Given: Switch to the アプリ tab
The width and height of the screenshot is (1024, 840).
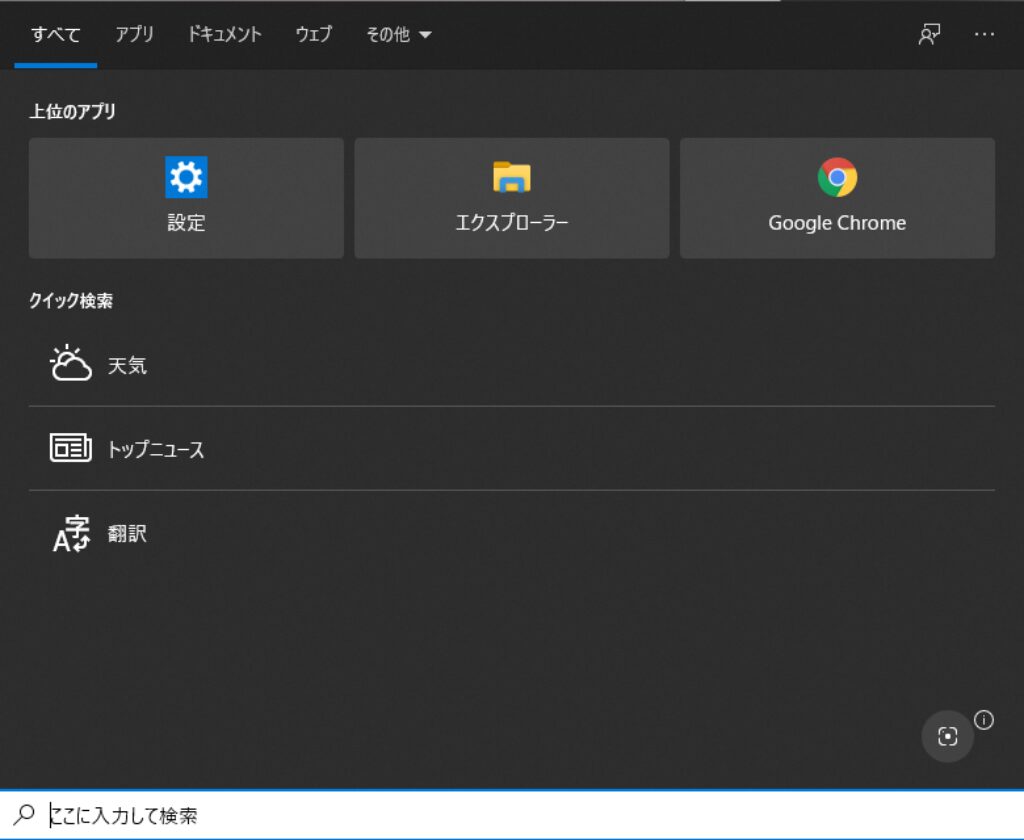Looking at the screenshot, I should point(134,34).
